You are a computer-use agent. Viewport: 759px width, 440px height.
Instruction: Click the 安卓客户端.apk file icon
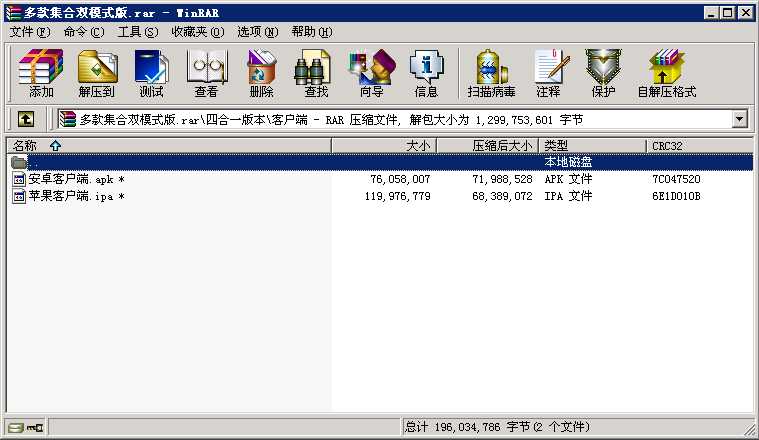click(18, 179)
